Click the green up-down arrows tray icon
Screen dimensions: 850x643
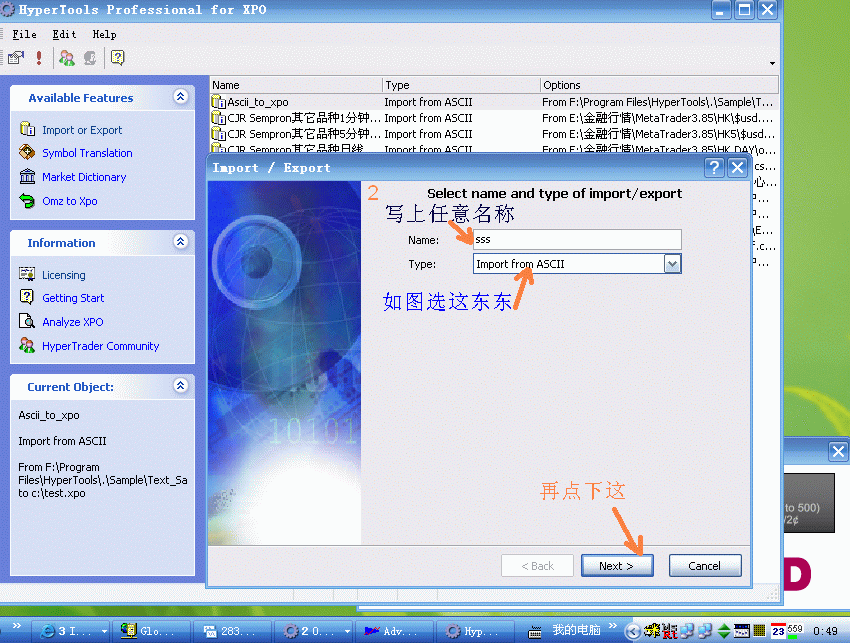(724, 631)
